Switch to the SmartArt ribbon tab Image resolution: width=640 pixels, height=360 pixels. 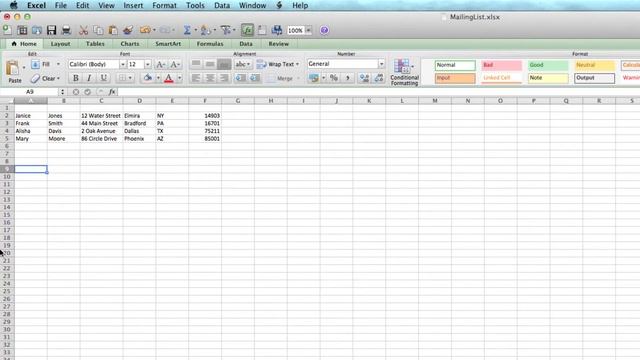(x=168, y=44)
